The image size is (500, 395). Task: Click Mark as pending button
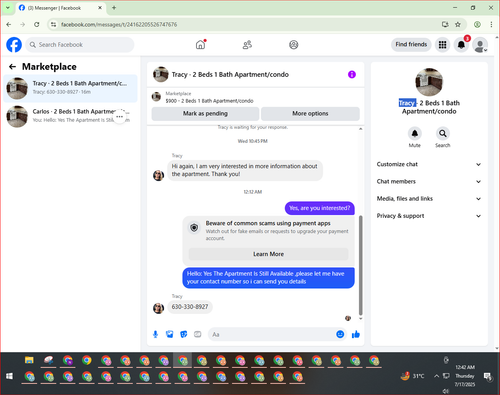coord(205,114)
